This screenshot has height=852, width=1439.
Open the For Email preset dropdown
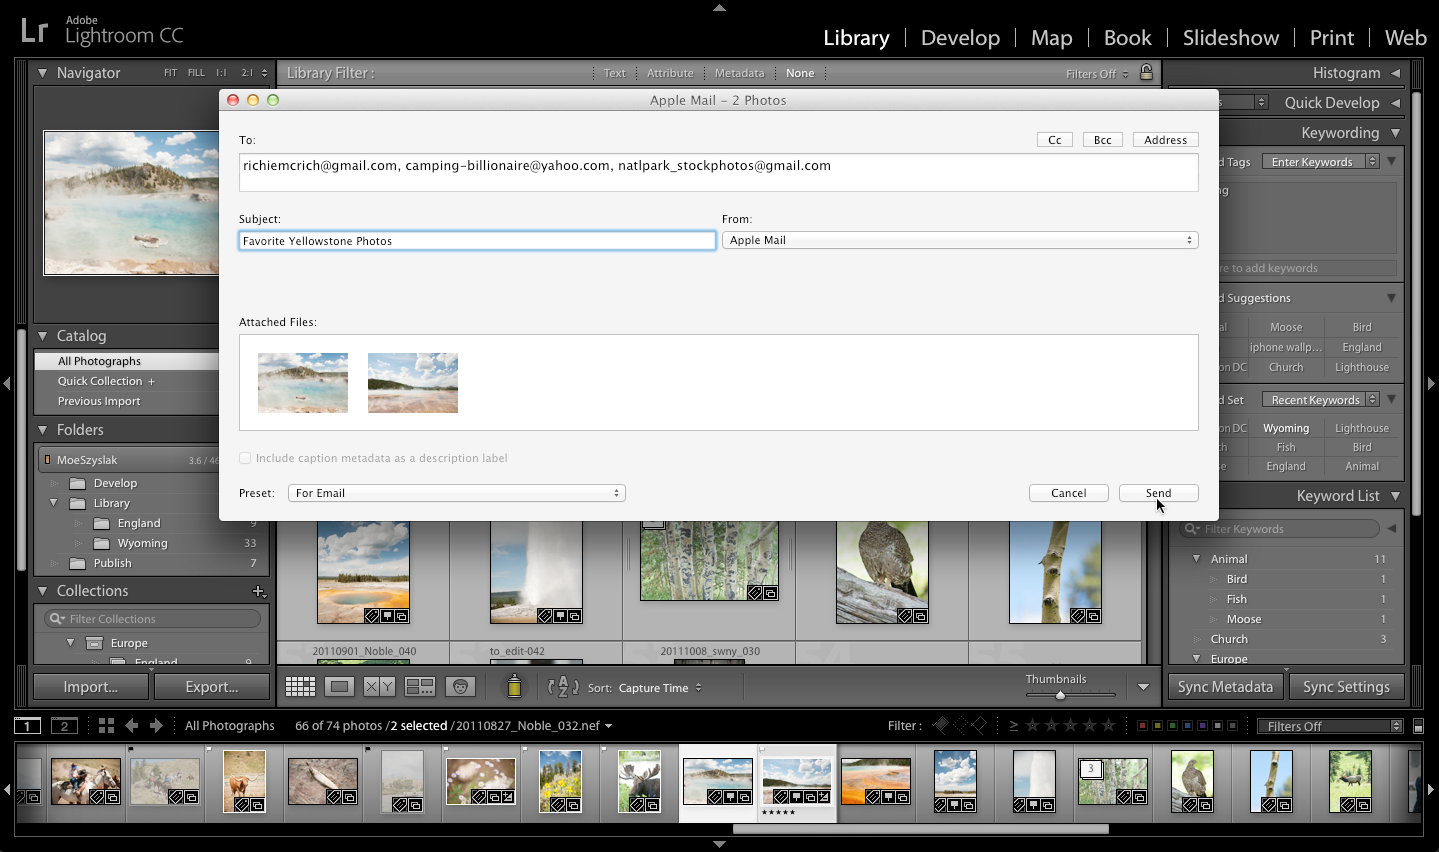click(x=456, y=492)
